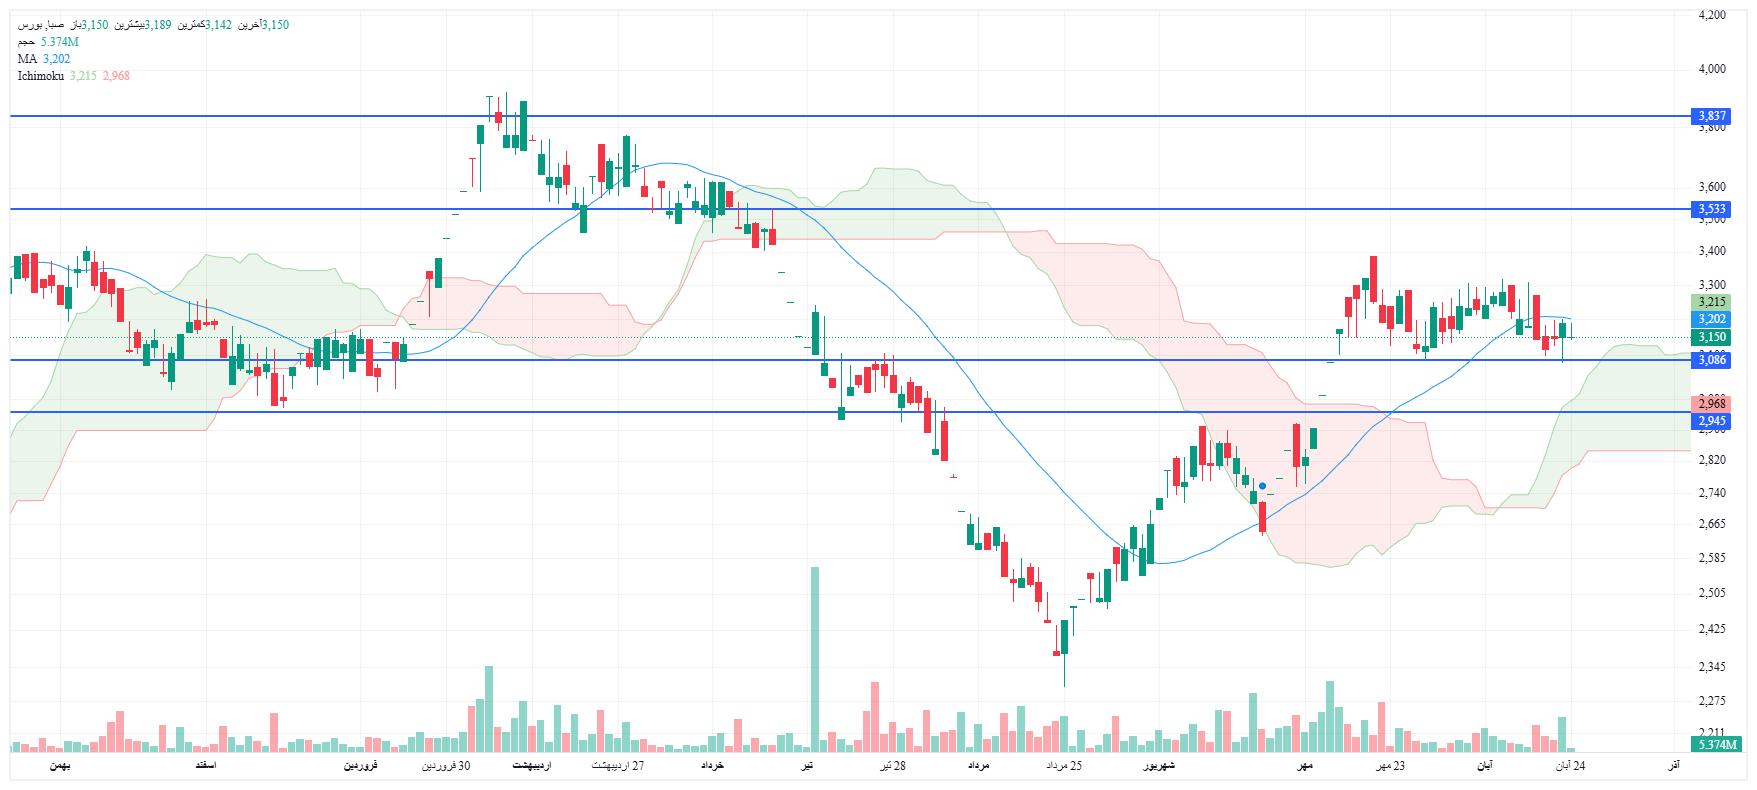Click the tallest volume bar near تیر
The height and width of the screenshot is (790, 1757).
coord(815,660)
